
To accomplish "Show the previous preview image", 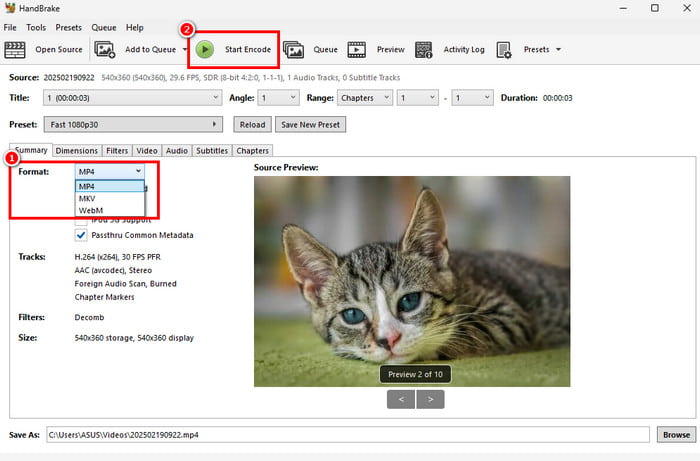I will [x=401, y=399].
